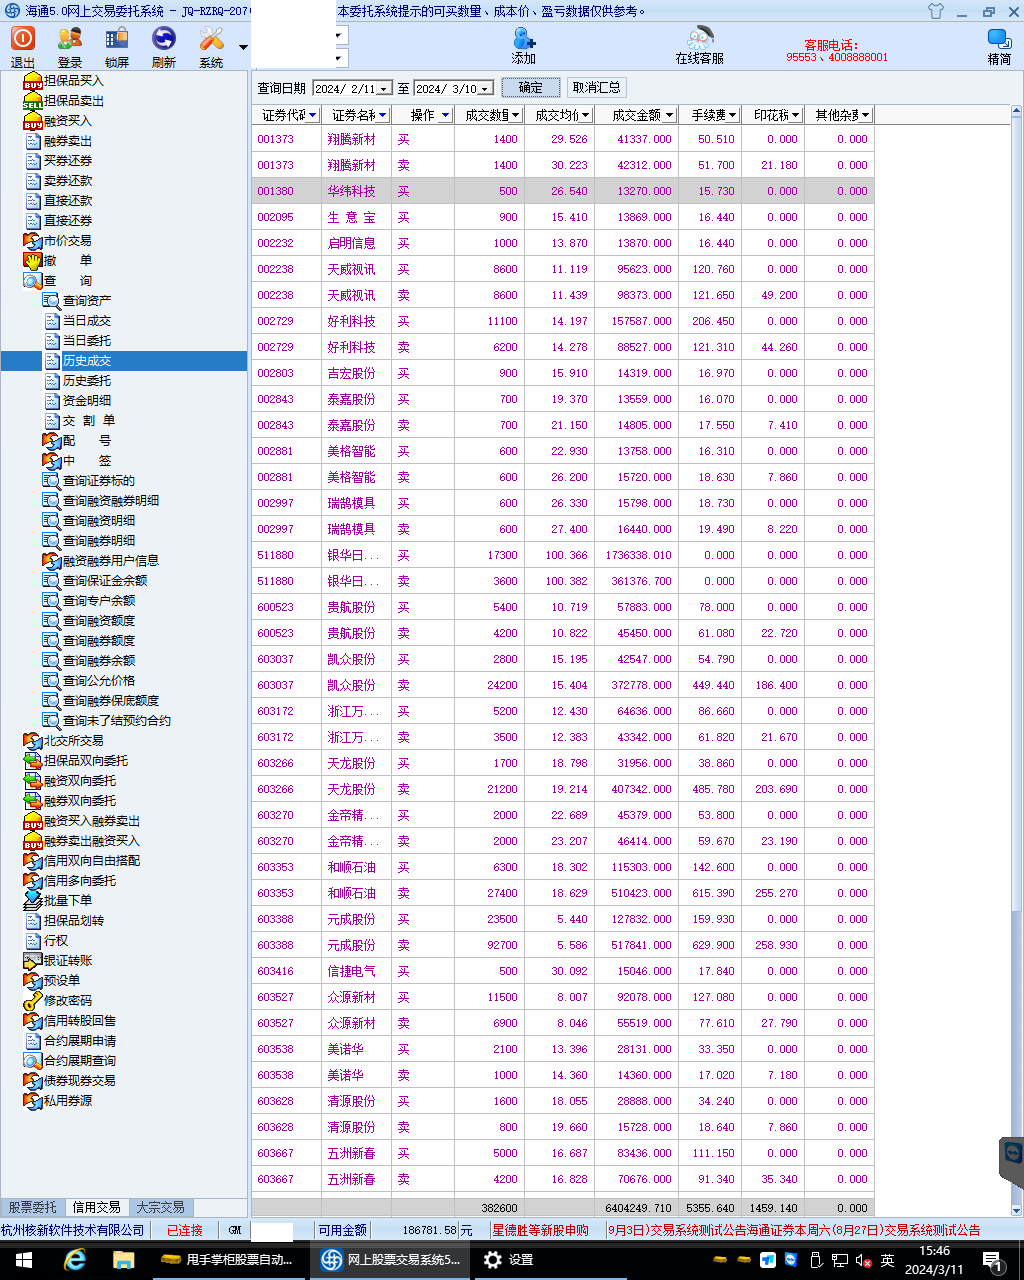Switch to the 大宗交易 tab
1024x1280 pixels.
160,1207
